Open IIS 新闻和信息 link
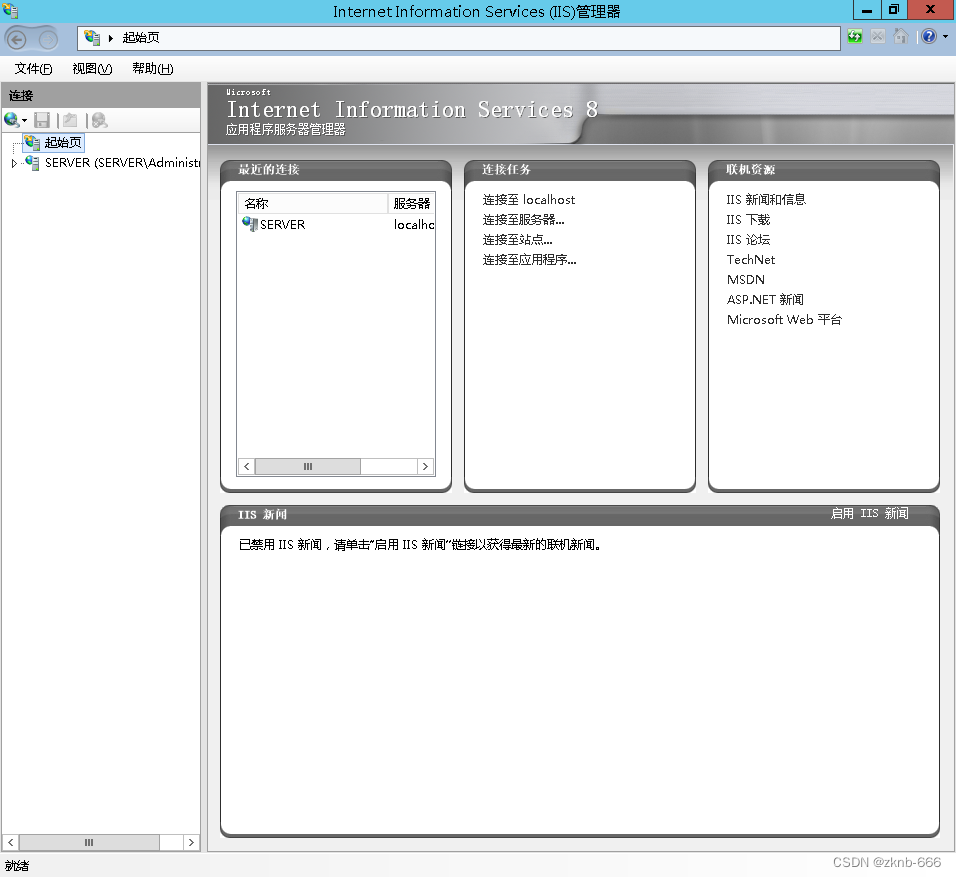956x877 pixels. 766,200
